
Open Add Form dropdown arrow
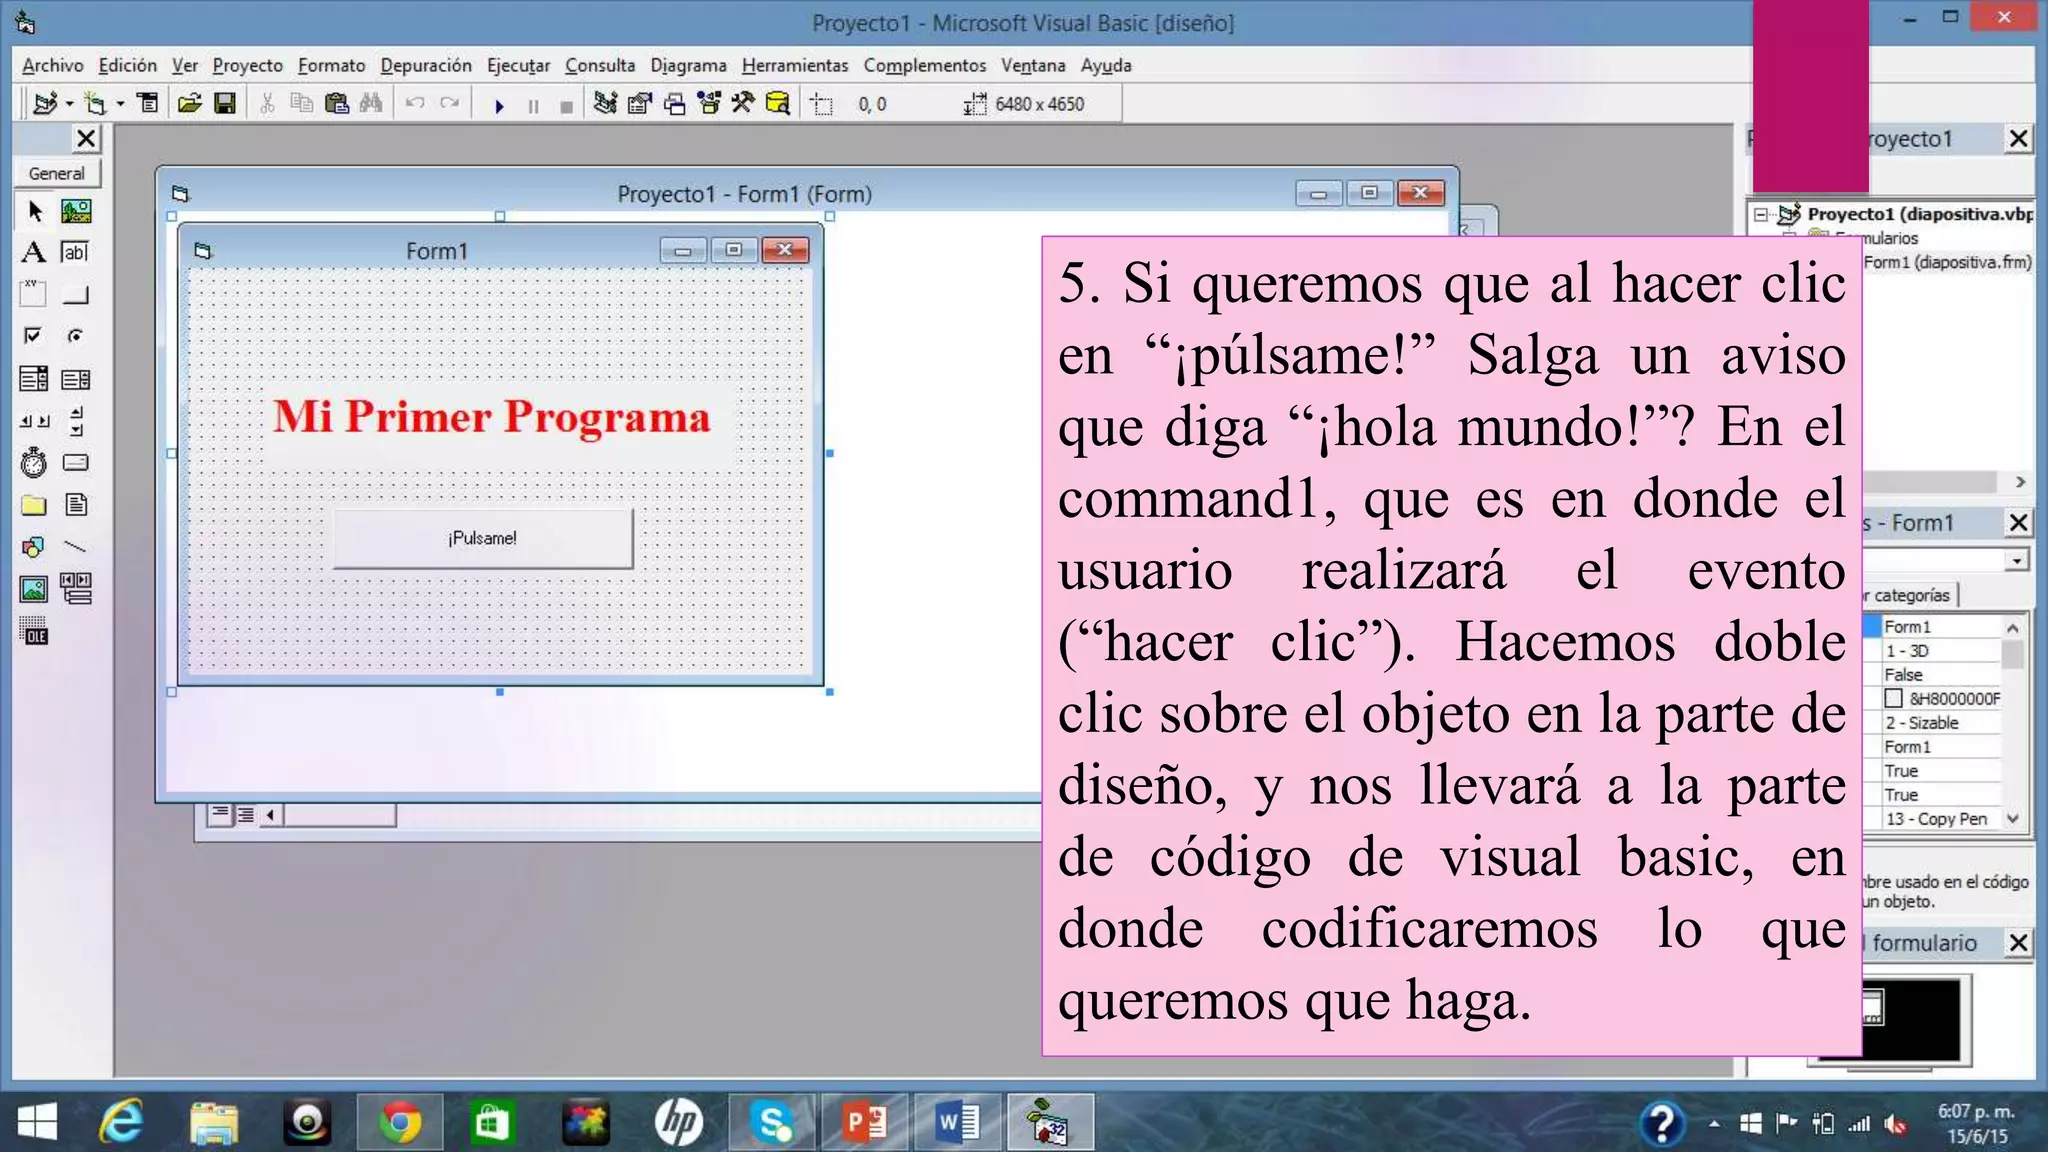(120, 104)
